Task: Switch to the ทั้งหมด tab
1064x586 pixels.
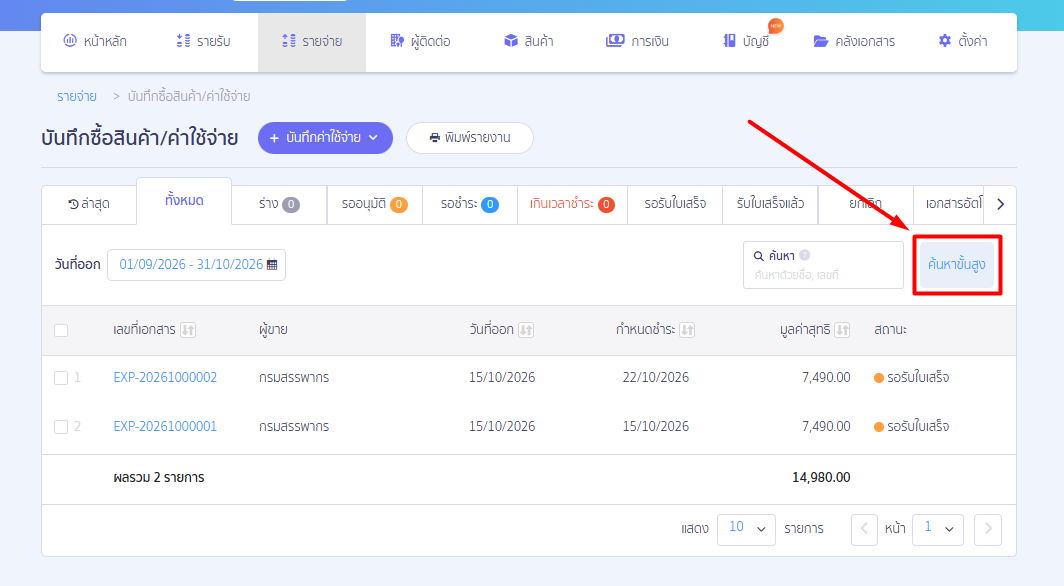Action: 184,201
